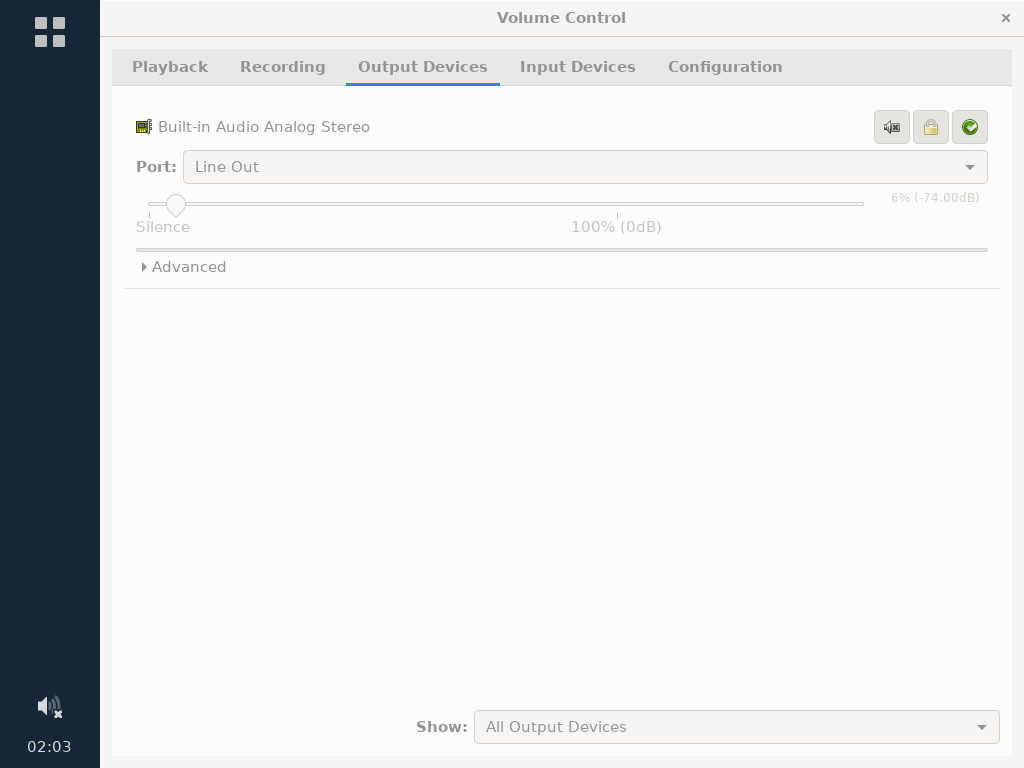This screenshot has width=1024, height=768.
Task: Mute the Built-in Audio output
Action: [891, 127]
